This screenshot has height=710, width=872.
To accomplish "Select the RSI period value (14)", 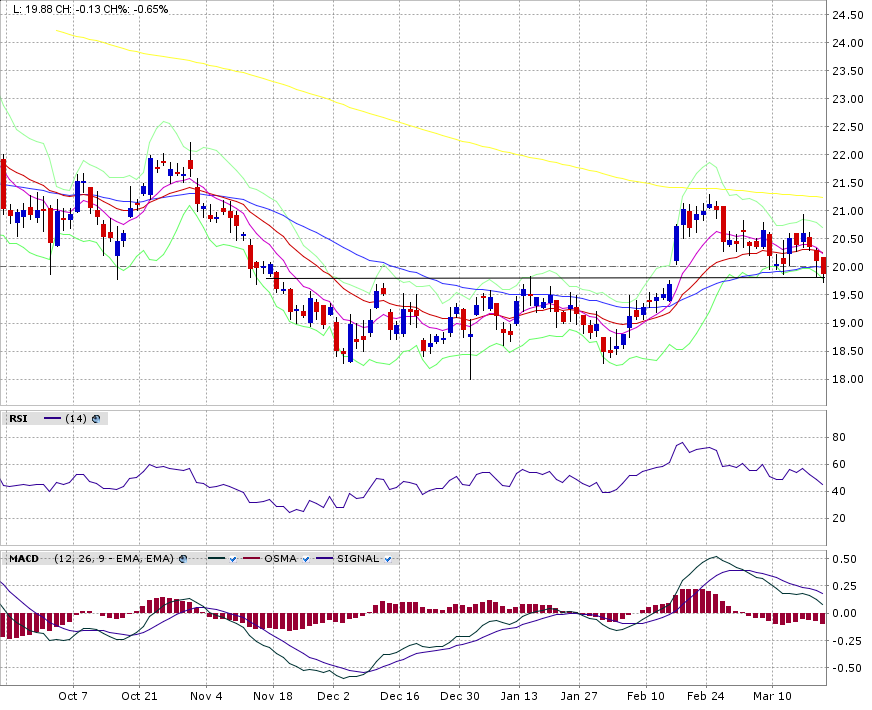I will click(76, 419).
